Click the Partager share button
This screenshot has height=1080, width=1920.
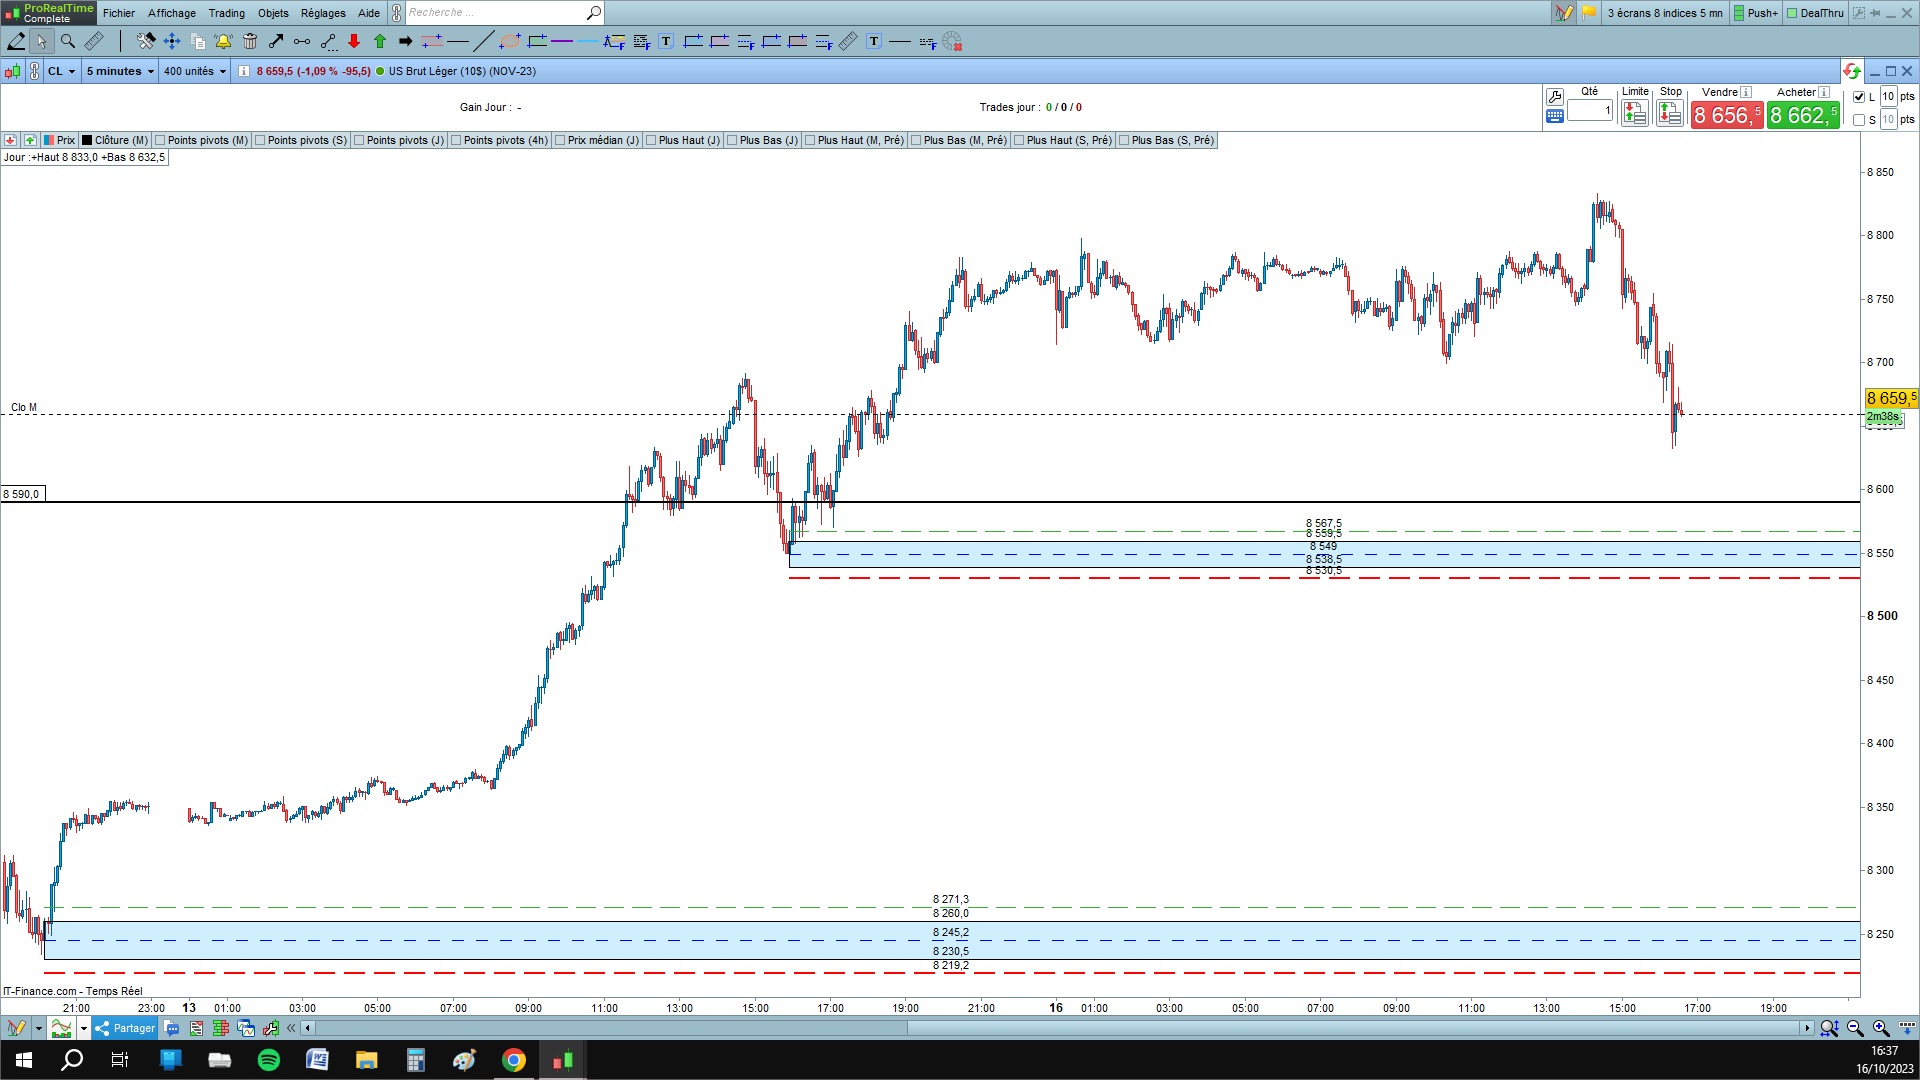pyautogui.click(x=126, y=1028)
